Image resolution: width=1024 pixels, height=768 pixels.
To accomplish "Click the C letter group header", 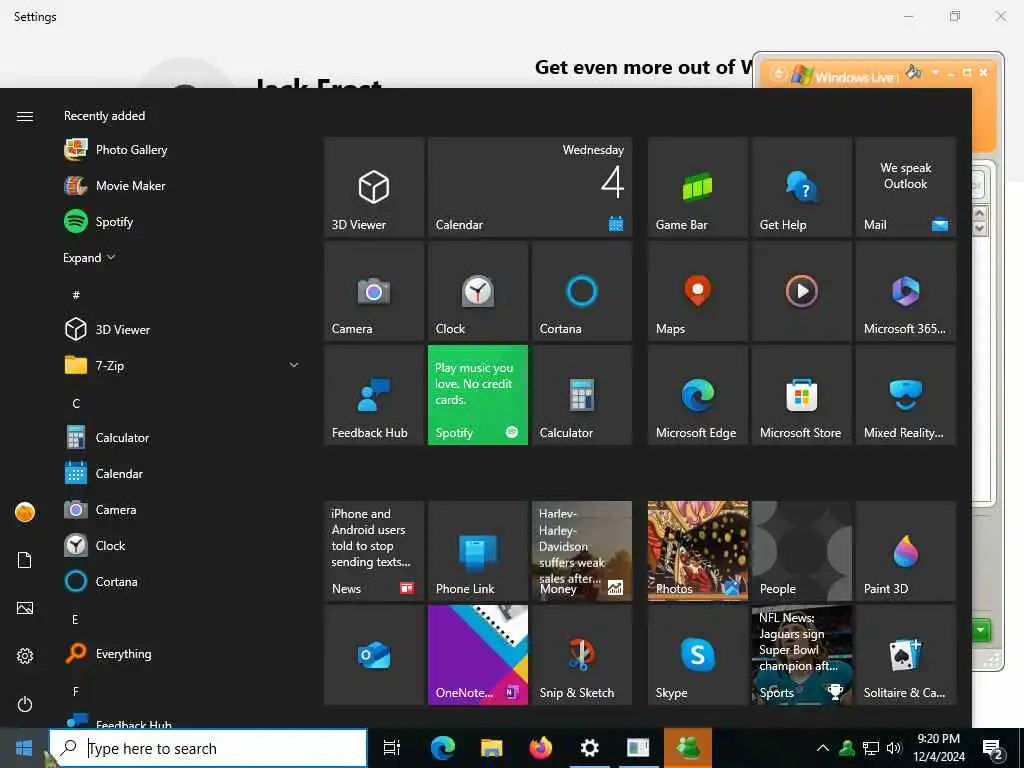I will tap(76, 404).
